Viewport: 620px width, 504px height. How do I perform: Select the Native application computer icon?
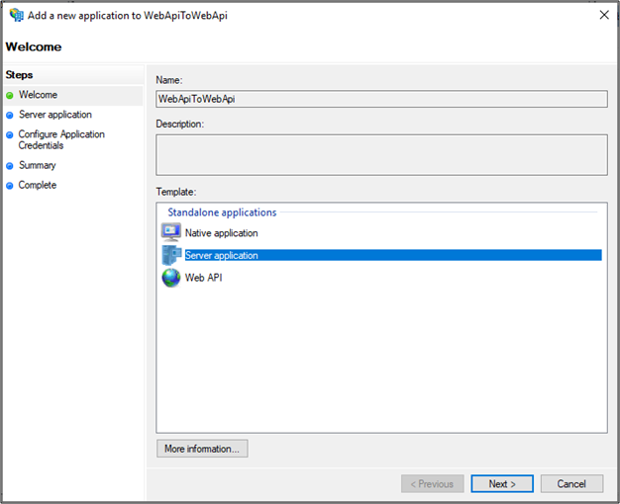(x=171, y=232)
